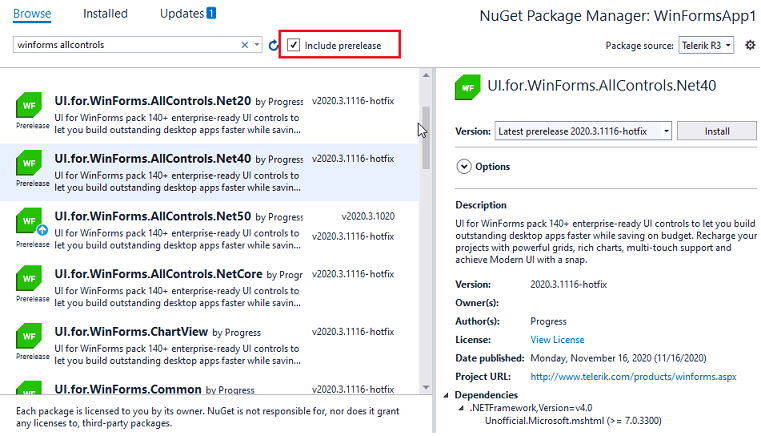This screenshot has width=761, height=436.
Task: Select UI.for.WinForms.AllControls.Net40 package
Action: [x=209, y=172]
